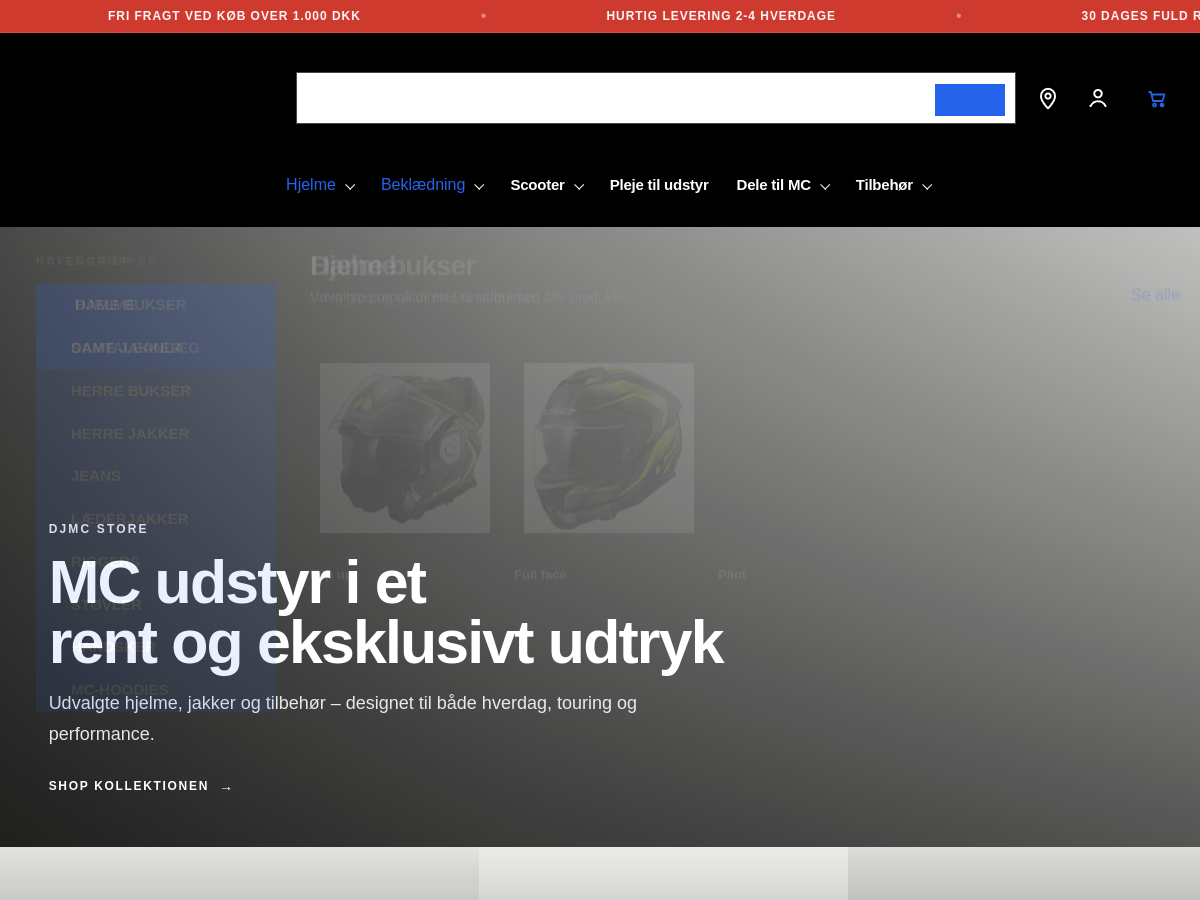Open the shopping cart icon
Image resolution: width=1200 pixels, height=900 pixels.
(1156, 98)
